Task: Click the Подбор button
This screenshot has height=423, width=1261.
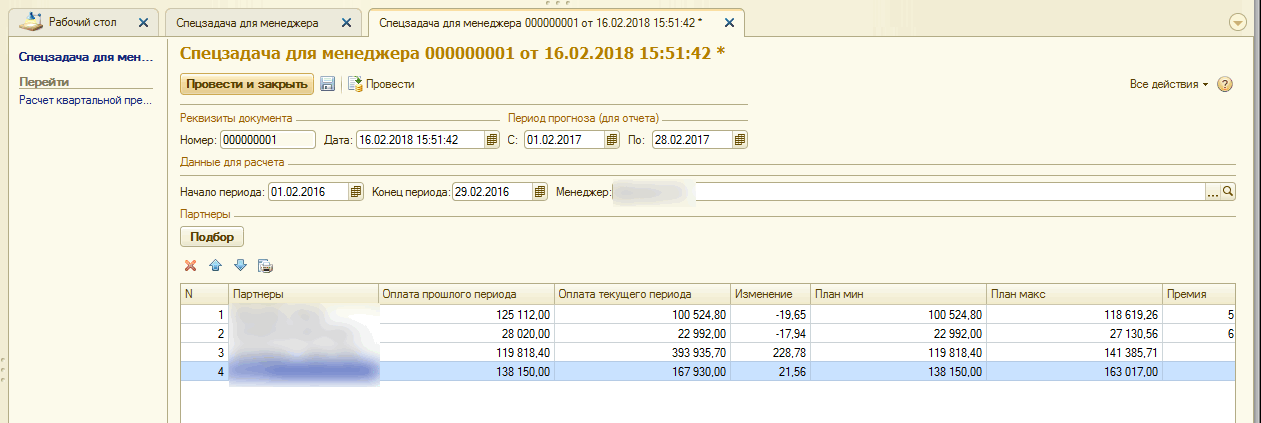Action: coord(211,237)
